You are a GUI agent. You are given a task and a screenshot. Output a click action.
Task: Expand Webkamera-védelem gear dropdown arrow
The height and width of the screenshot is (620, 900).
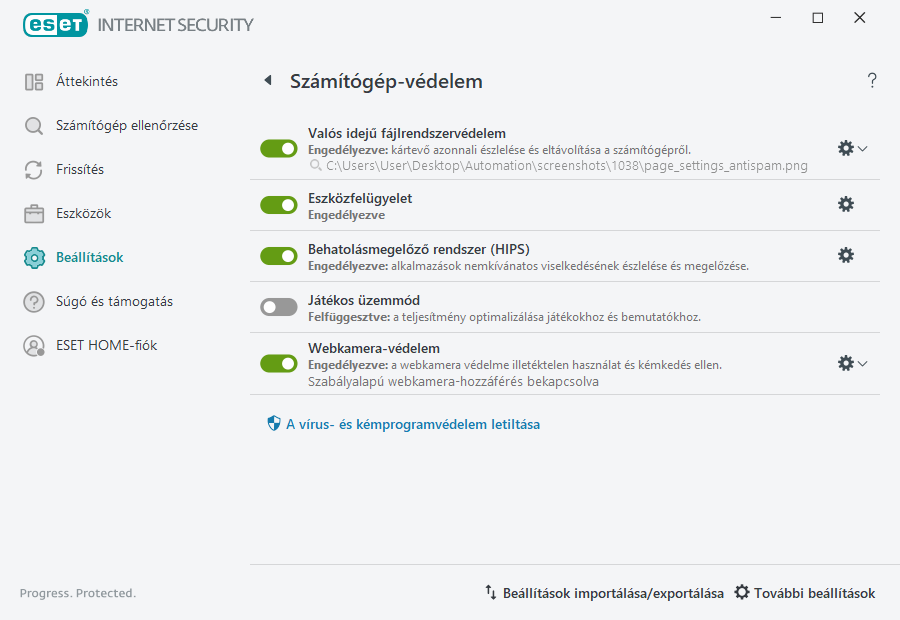(861, 363)
